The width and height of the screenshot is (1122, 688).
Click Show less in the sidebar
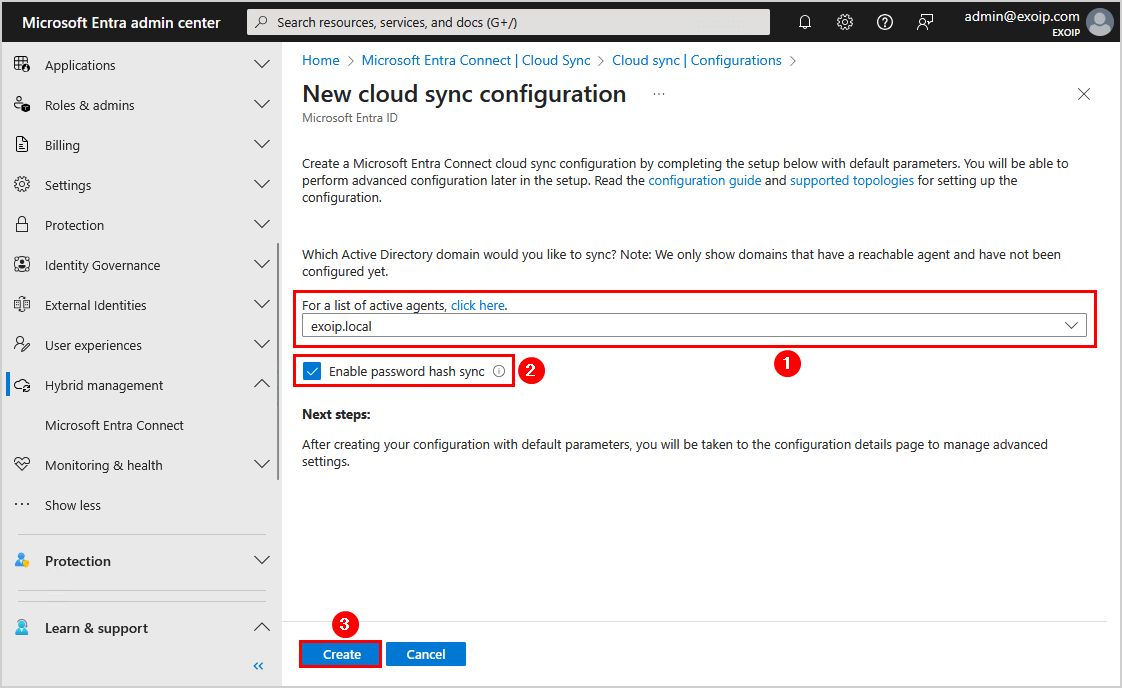click(x=72, y=505)
